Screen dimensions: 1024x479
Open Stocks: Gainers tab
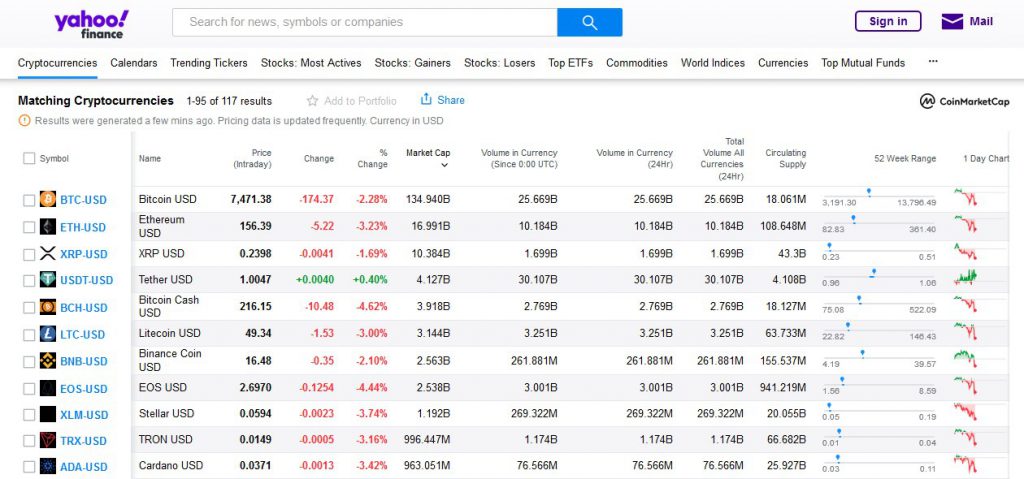point(413,63)
